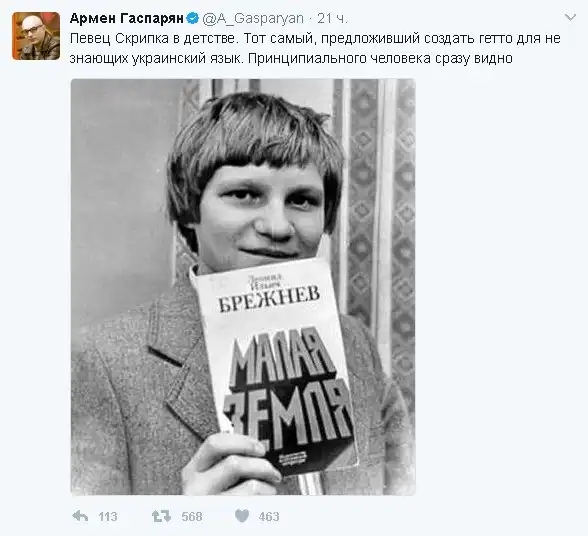Click the likes count 463
Screen dimensions: 588x536
click(269, 517)
